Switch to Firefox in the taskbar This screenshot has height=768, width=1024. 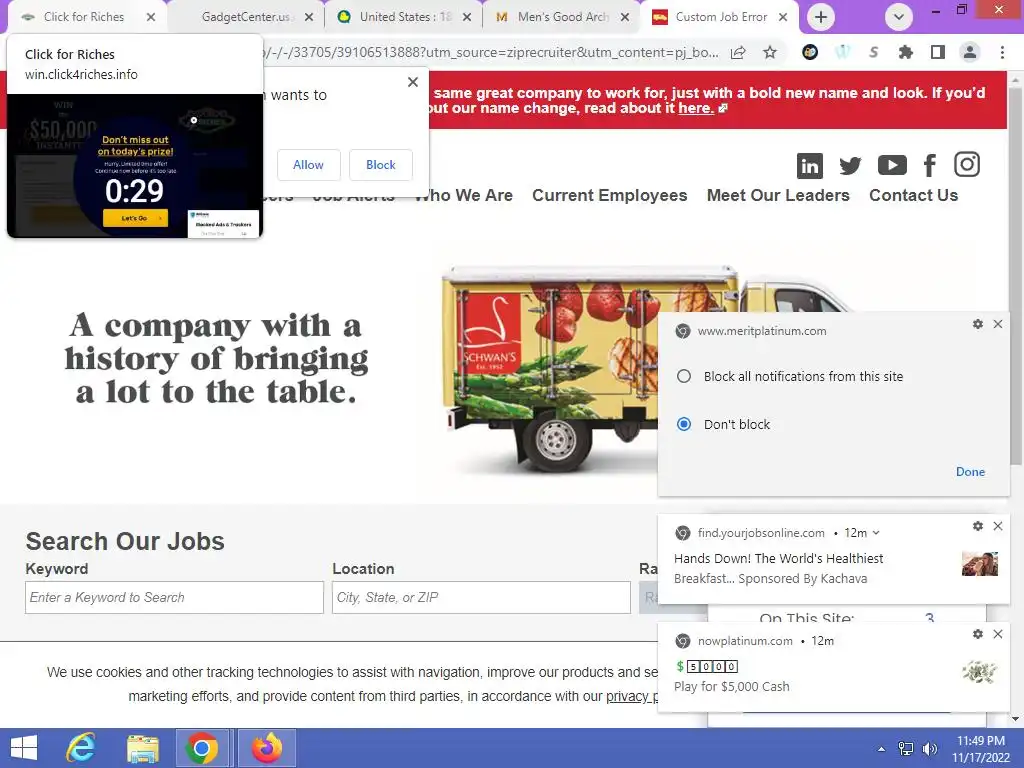click(x=267, y=748)
